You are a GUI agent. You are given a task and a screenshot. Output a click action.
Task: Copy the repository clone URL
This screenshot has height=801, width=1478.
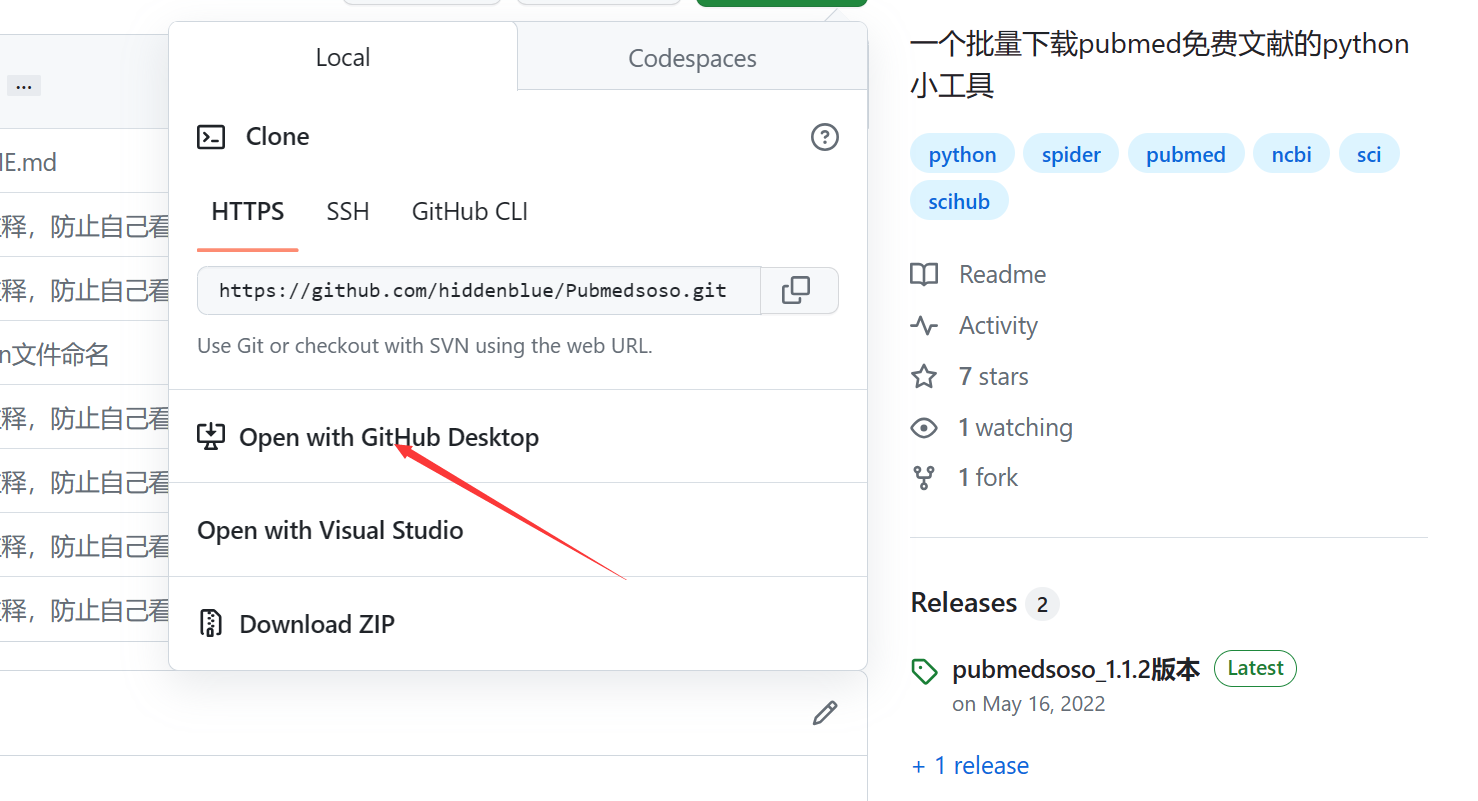click(798, 289)
